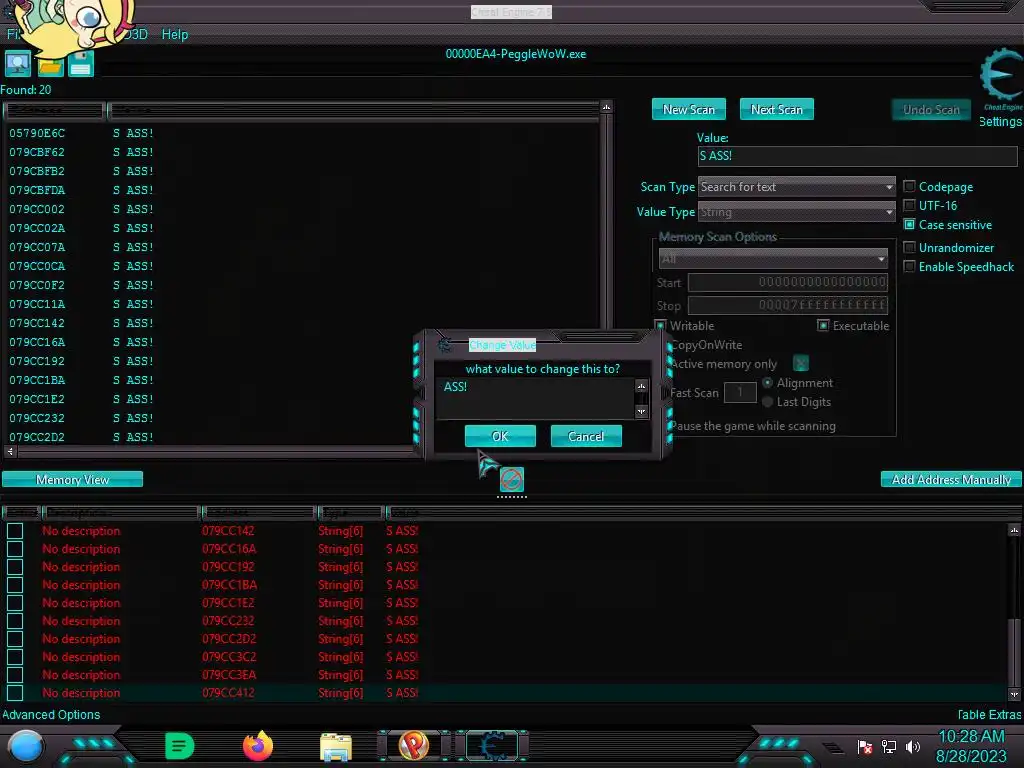This screenshot has width=1024, height=768.
Task: Click the results list scroll up arrow
Action: (606, 106)
